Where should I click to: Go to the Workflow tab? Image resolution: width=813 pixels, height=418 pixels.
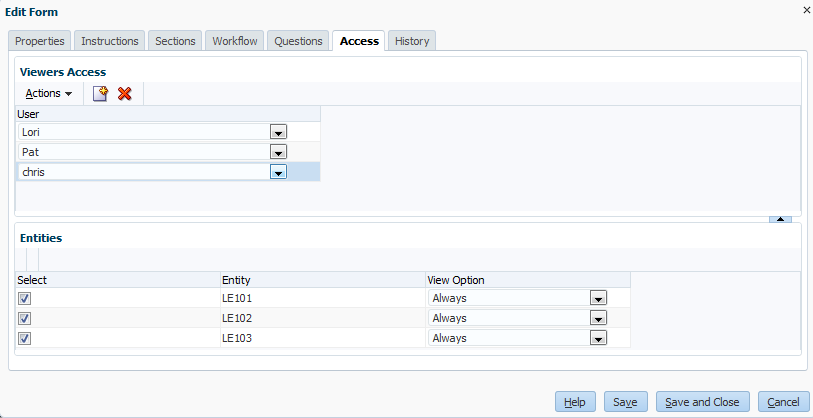coord(235,41)
